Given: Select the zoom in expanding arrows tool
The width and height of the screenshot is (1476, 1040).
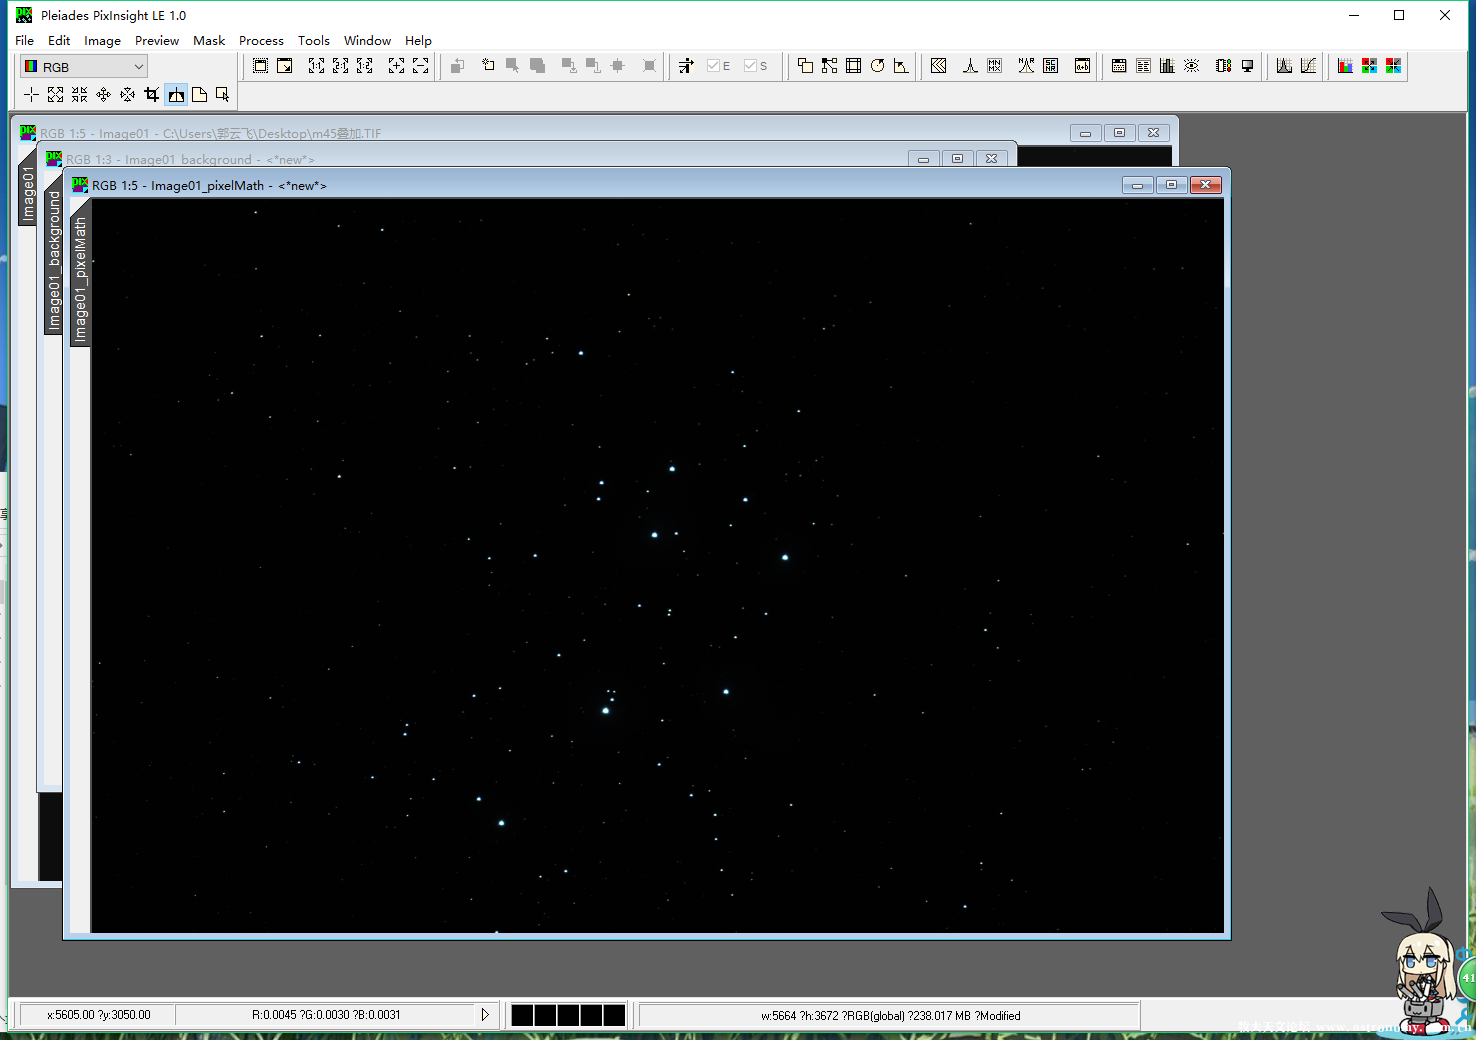Looking at the screenshot, I should pos(55,95).
